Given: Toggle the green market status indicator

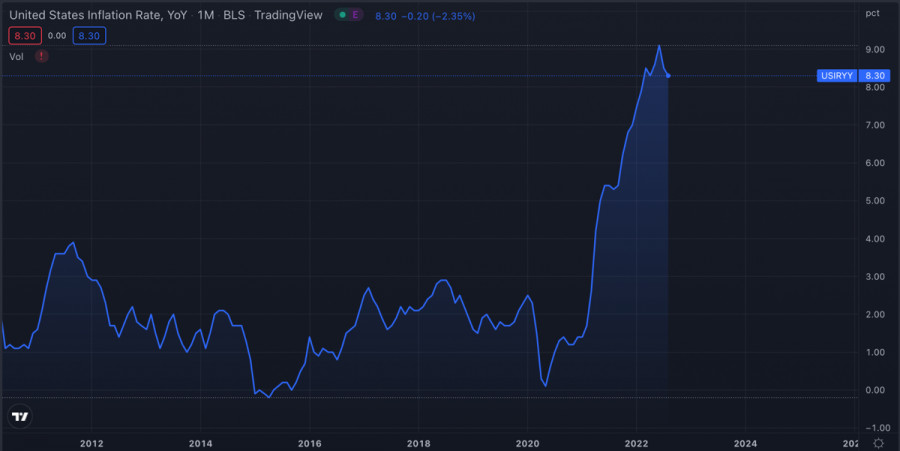Looking at the screenshot, I should (x=341, y=16).
